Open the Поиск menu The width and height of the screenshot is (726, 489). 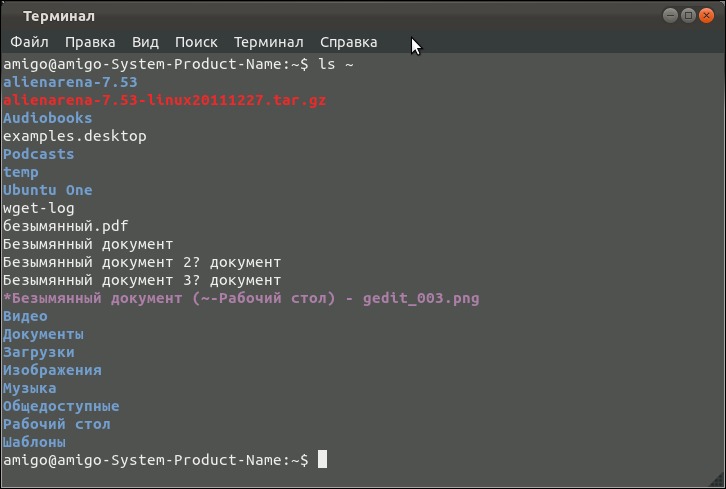(196, 42)
